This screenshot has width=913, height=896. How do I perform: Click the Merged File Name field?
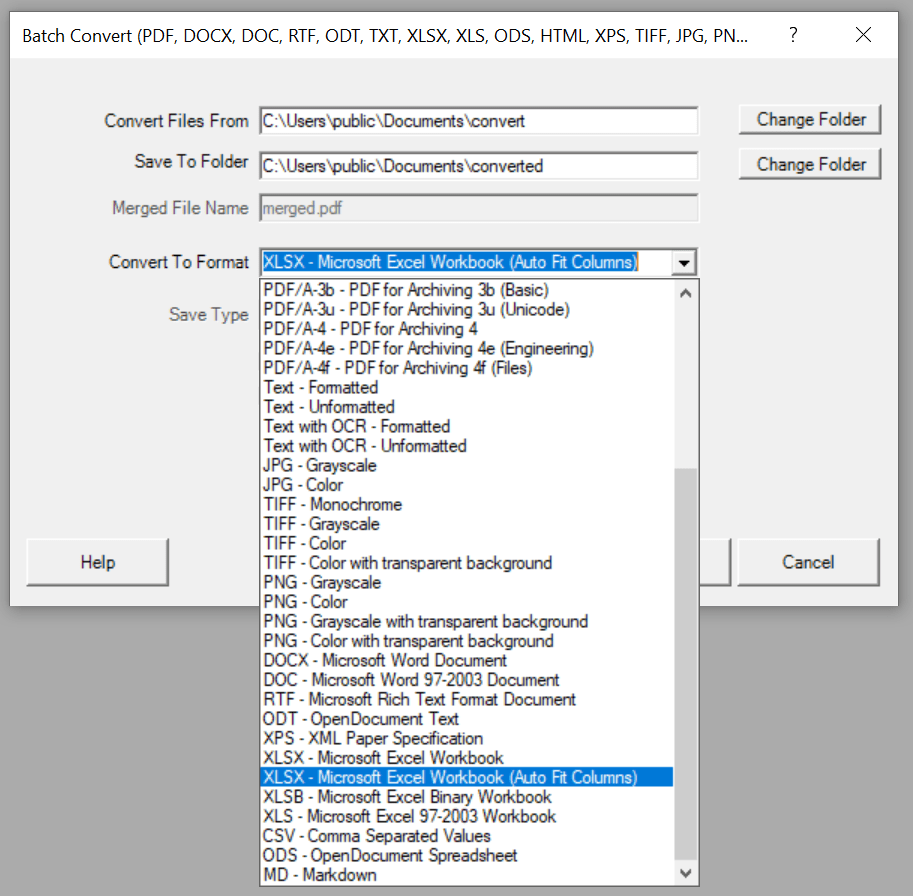point(479,208)
